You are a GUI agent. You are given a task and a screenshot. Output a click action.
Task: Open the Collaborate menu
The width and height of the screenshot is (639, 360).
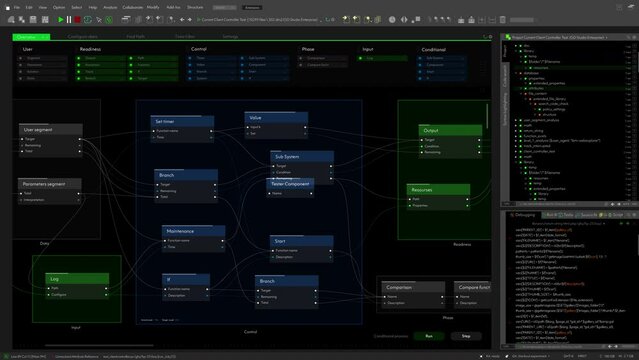pos(132,7)
